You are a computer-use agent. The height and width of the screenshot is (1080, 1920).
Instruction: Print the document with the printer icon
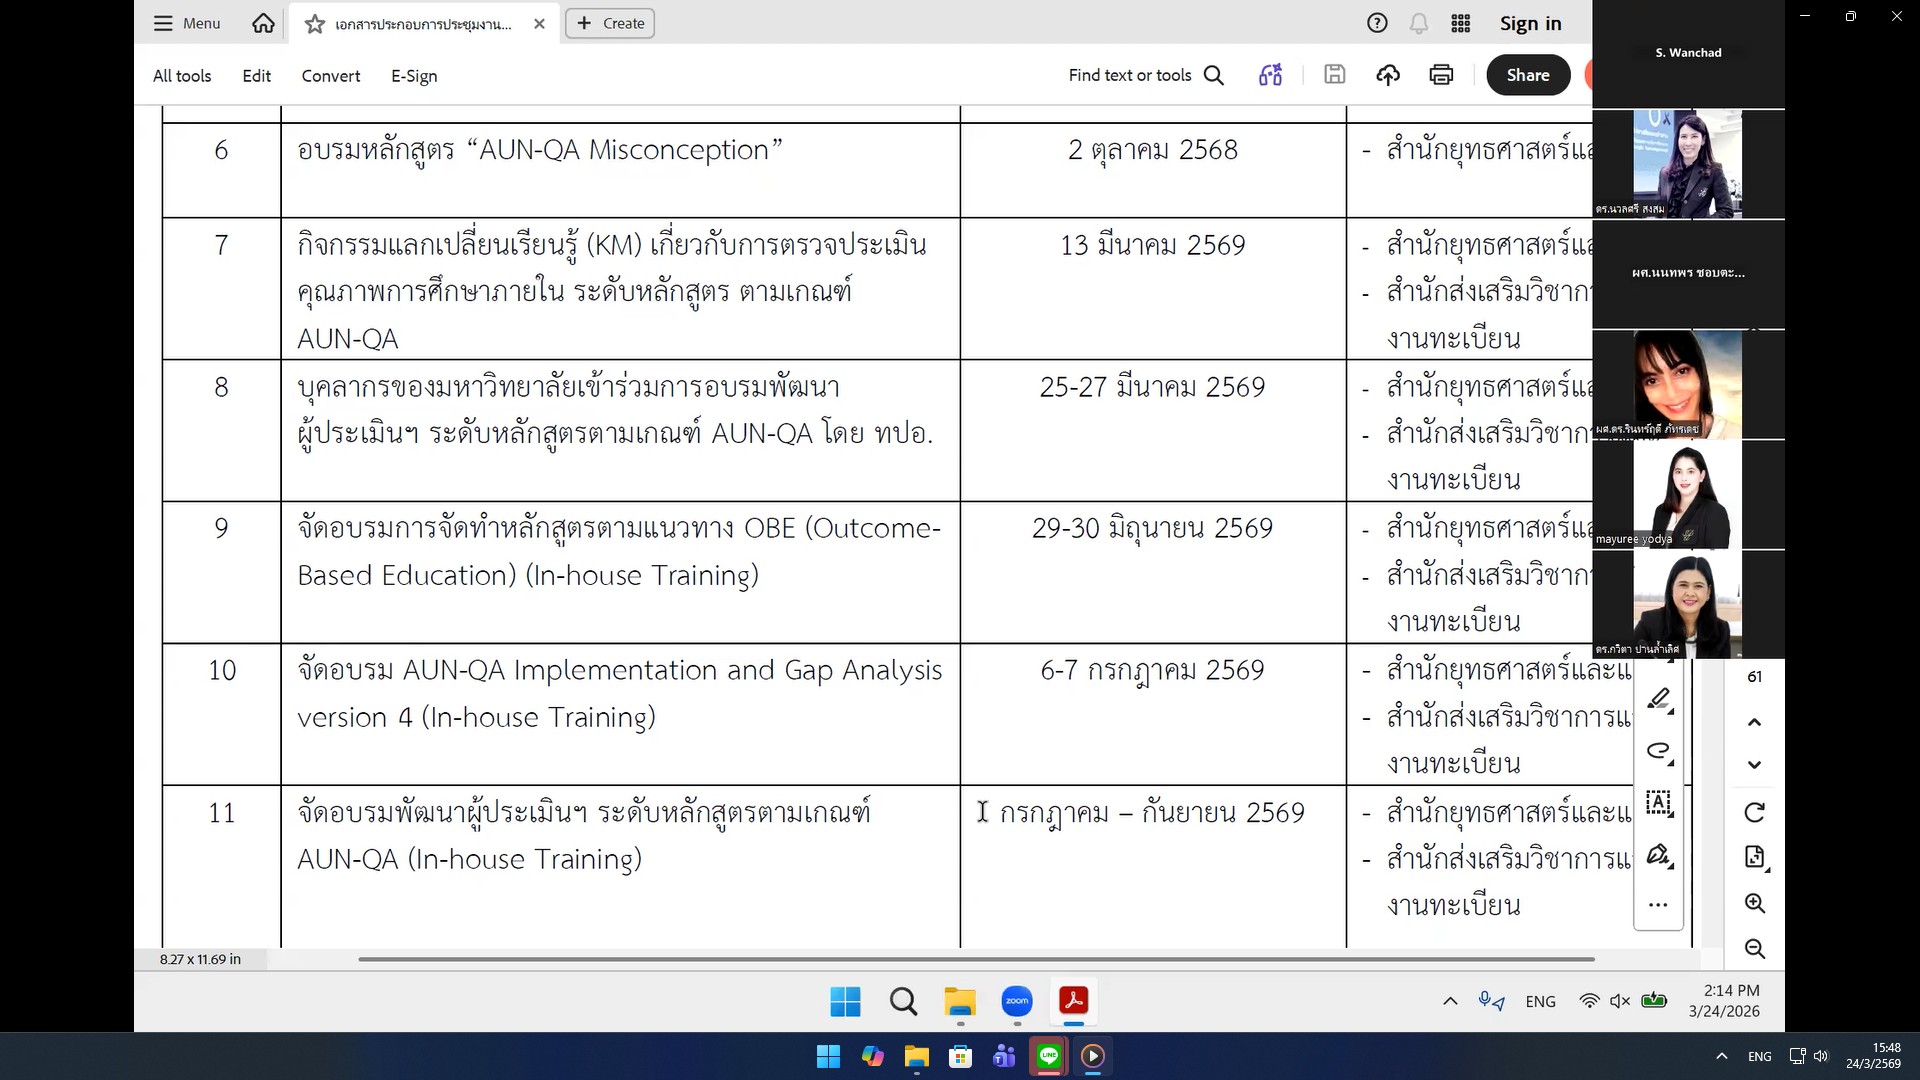point(1441,75)
